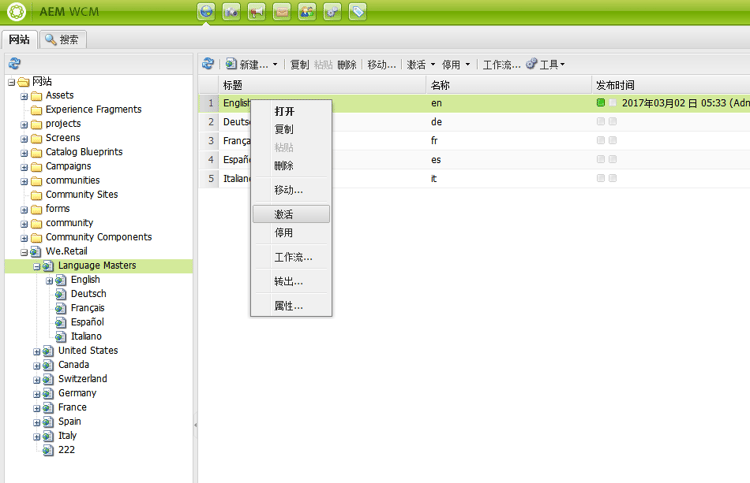Choose 激活 from the context menu
This screenshot has height=483, width=750.
pos(291,214)
